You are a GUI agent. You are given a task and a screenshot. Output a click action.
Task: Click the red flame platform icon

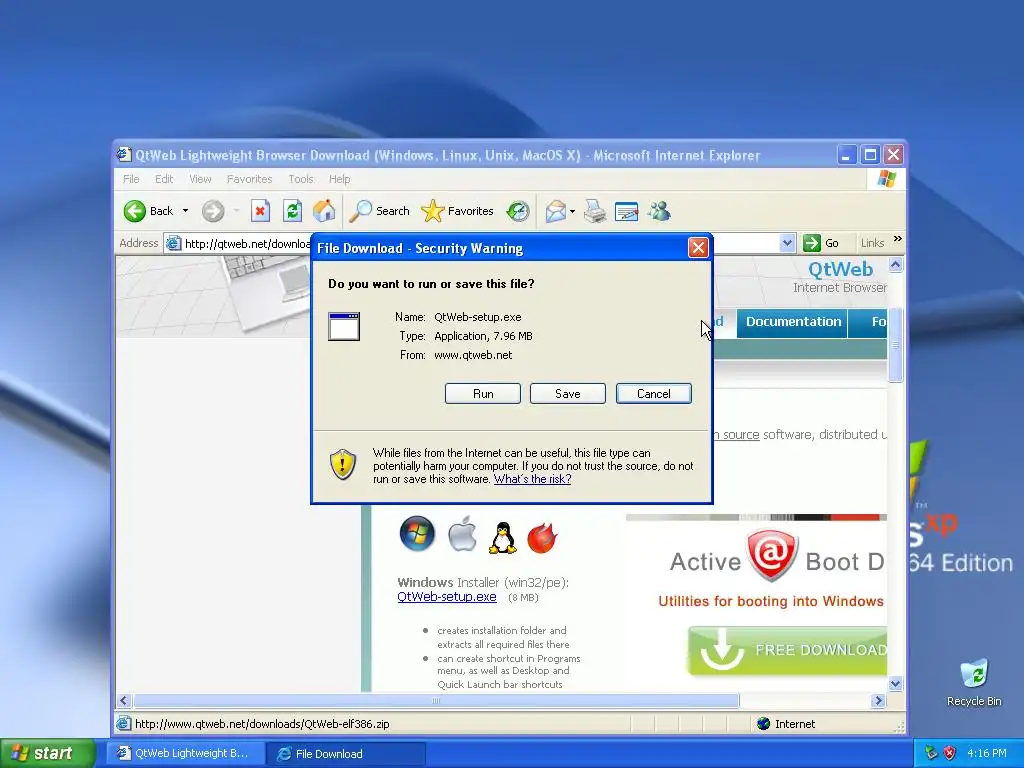point(542,537)
